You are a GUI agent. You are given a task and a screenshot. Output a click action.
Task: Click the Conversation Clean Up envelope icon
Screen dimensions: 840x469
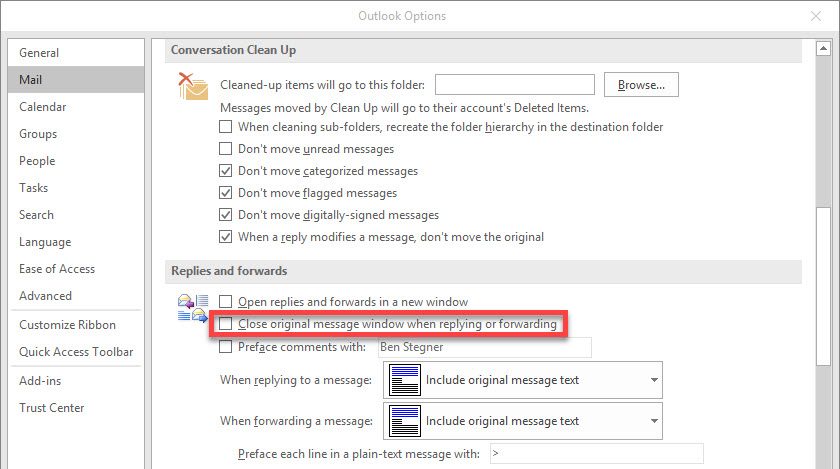[193, 86]
